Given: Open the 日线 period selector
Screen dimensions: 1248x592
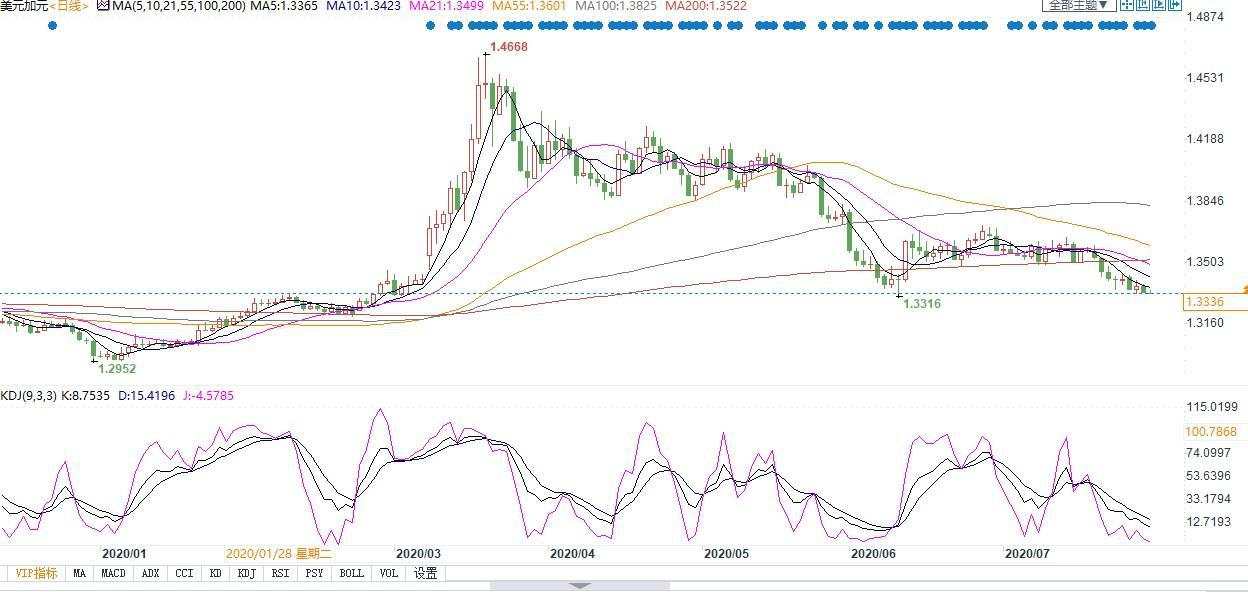Looking at the screenshot, I should pyautogui.click(x=69, y=6).
